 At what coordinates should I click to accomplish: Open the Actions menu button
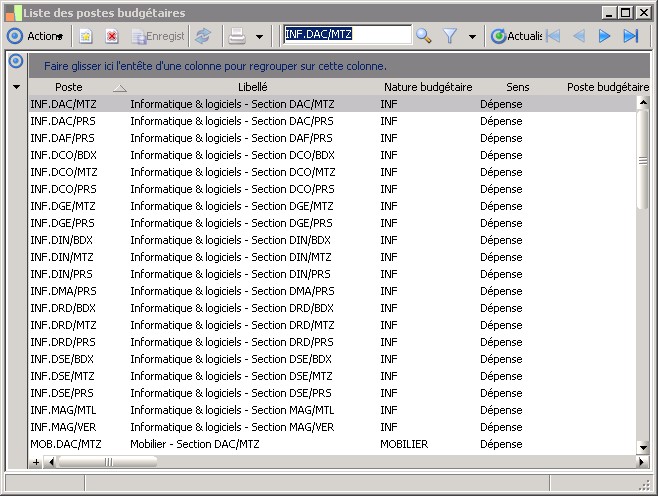35,36
